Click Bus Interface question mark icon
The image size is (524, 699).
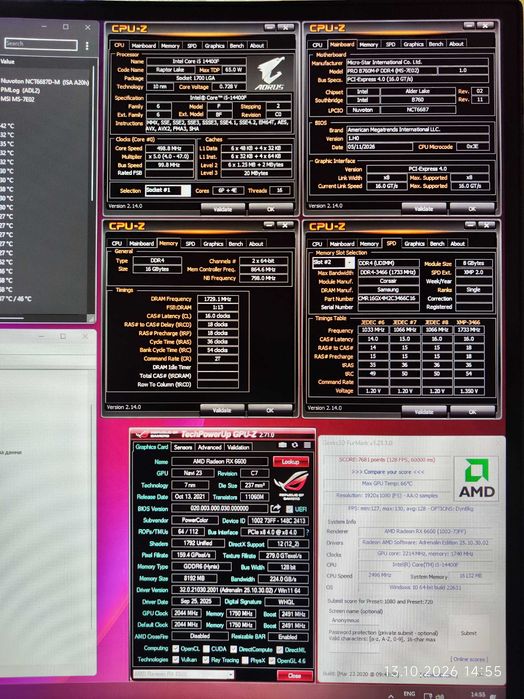click(307, 532)
